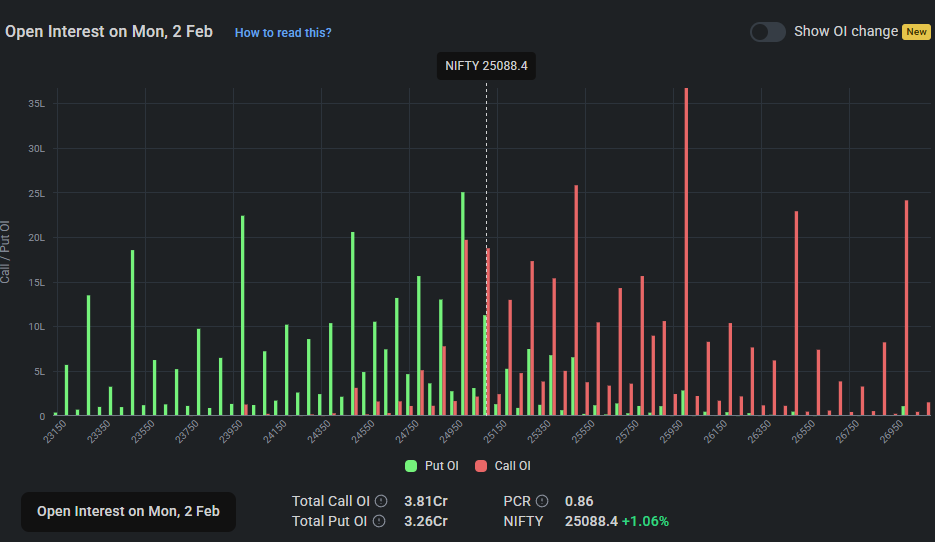Click the green +1.06% NIFTY change value
The image size is (935, 542).
(645, 521)
